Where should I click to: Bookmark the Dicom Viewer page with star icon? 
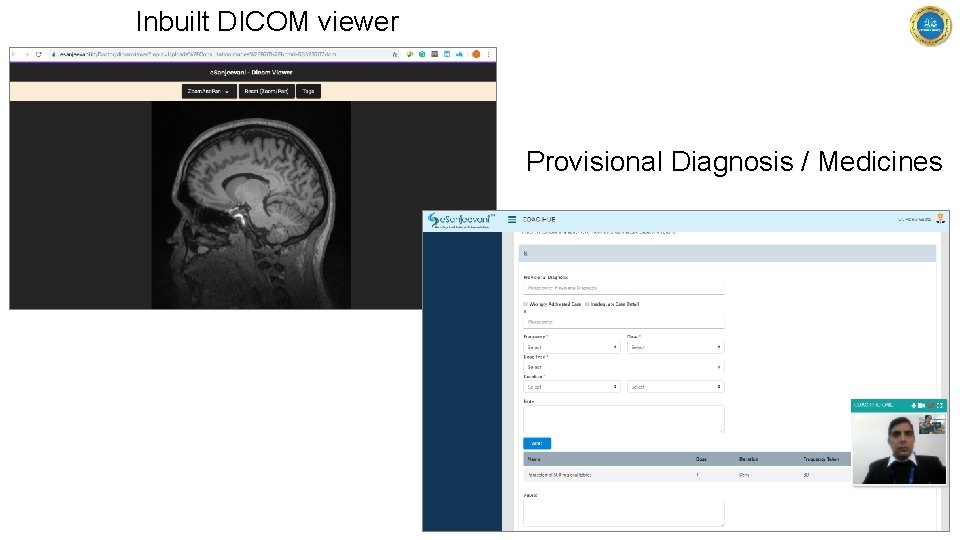pos(394,54)
